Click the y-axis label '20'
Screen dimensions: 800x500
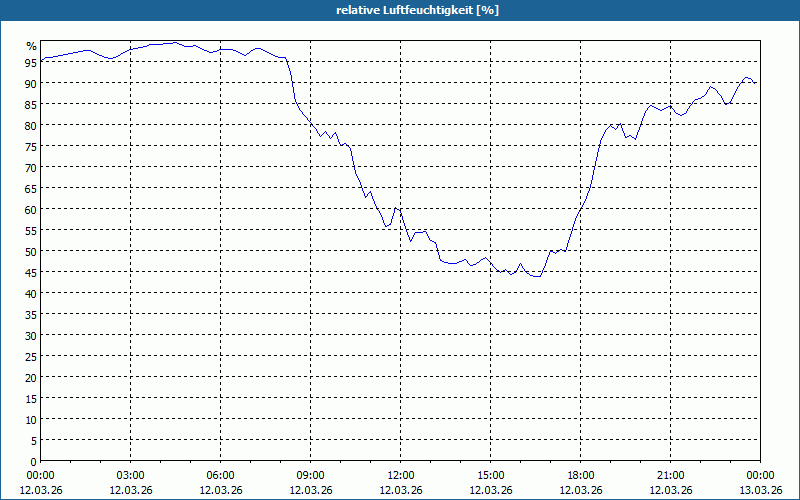click(31, 378)
